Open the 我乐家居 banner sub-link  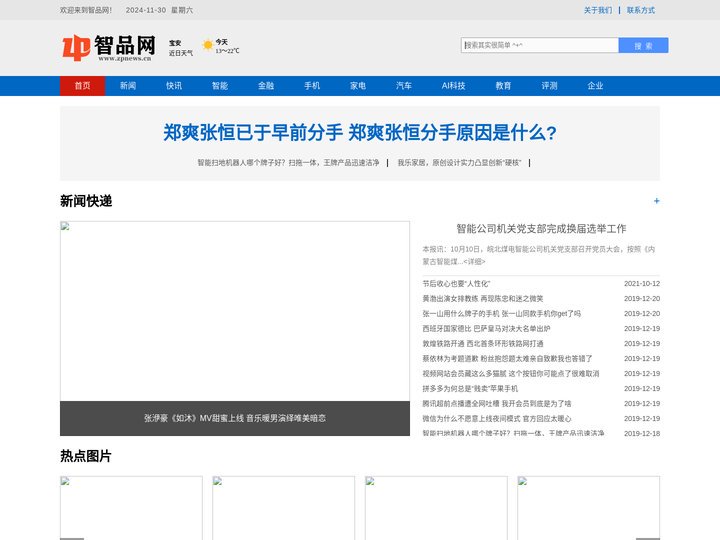459,163
